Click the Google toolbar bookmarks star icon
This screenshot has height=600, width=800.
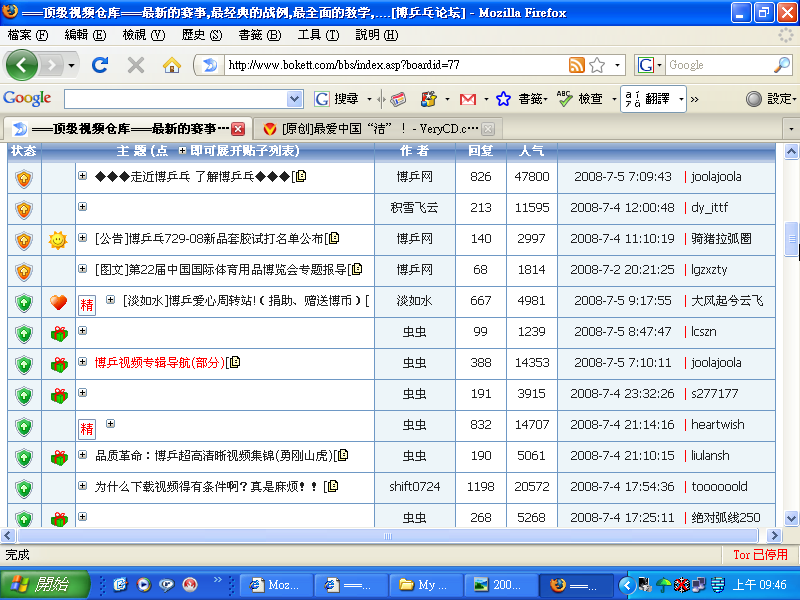503,99
